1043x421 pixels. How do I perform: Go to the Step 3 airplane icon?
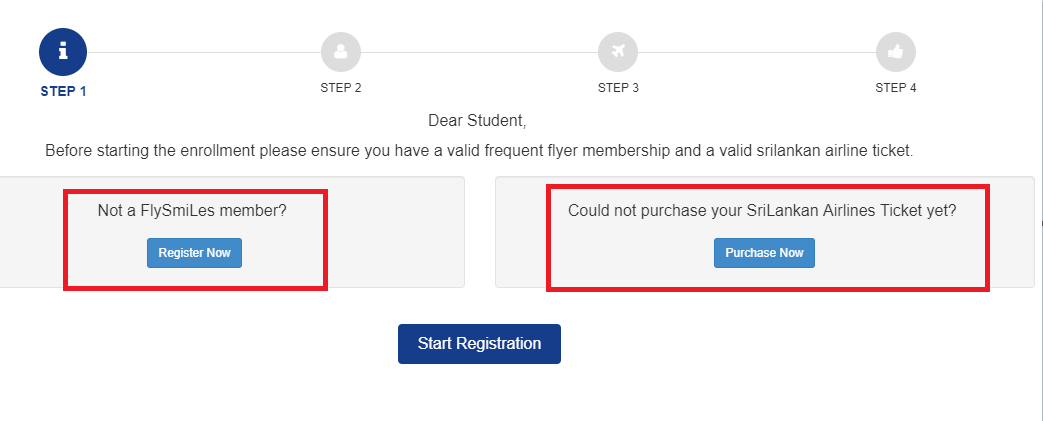[618, 51]
